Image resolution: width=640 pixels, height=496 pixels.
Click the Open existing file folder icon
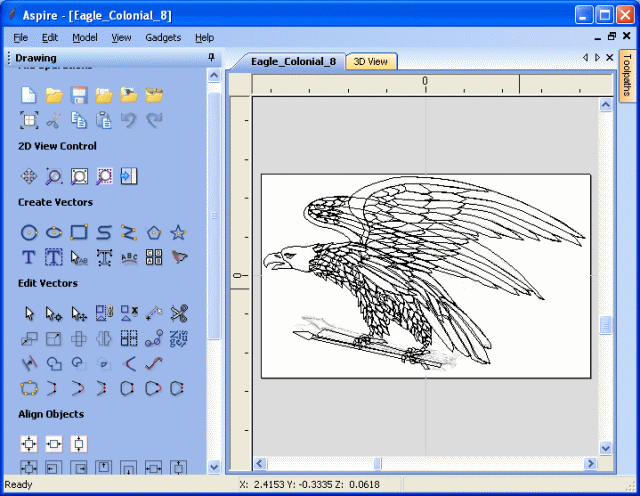point(54,95)
